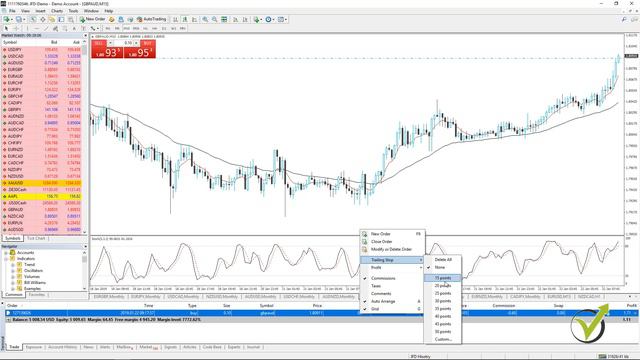Open the Tools menu
The width and height of the screenshot is (640, 360).
(x=73, y=11)
